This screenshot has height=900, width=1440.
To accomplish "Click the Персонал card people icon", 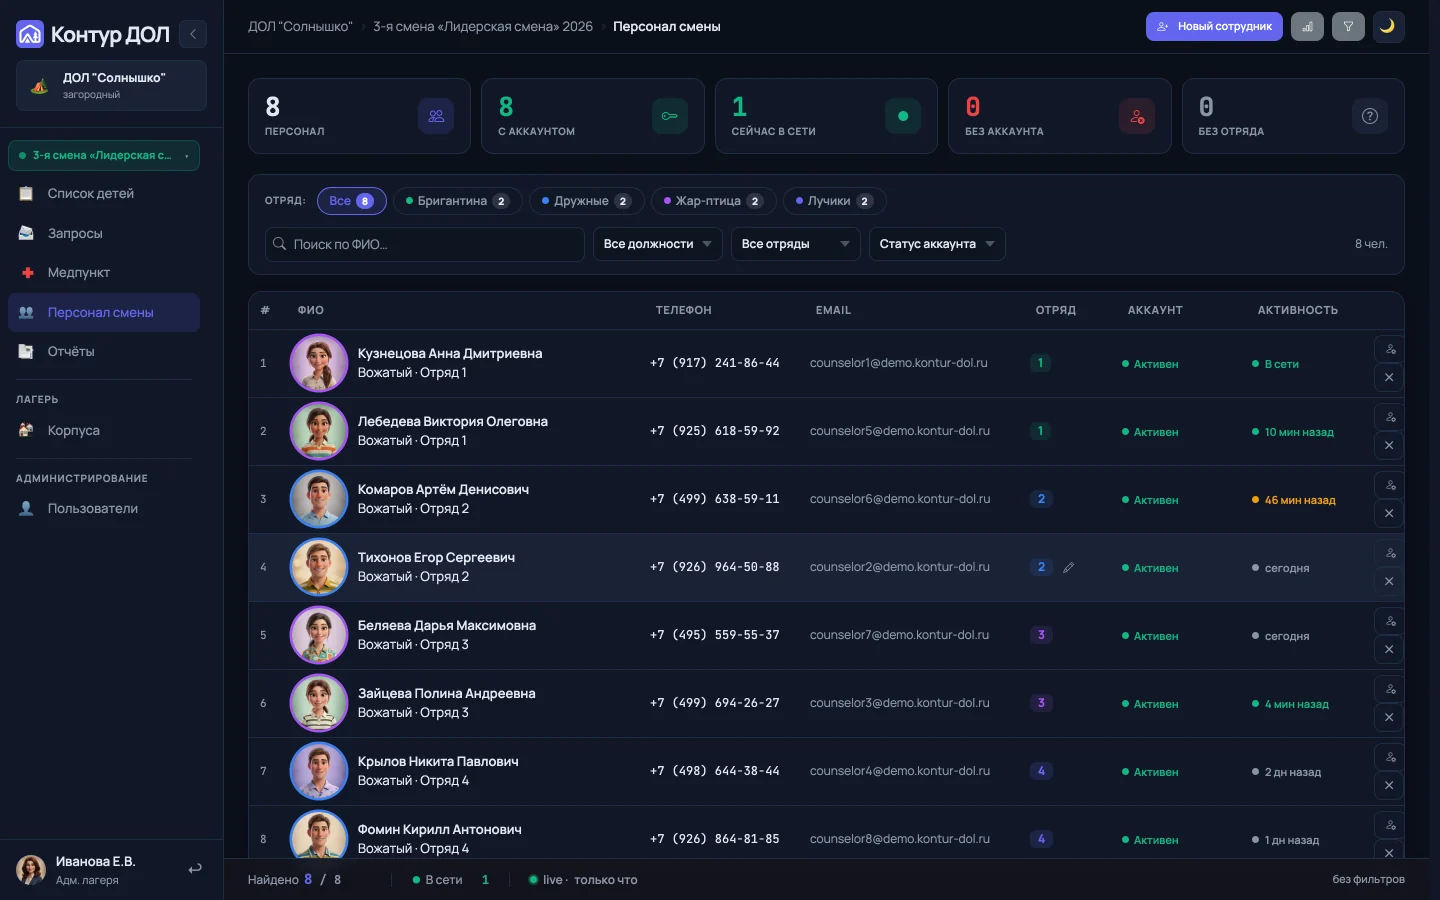I will (436, 116).
